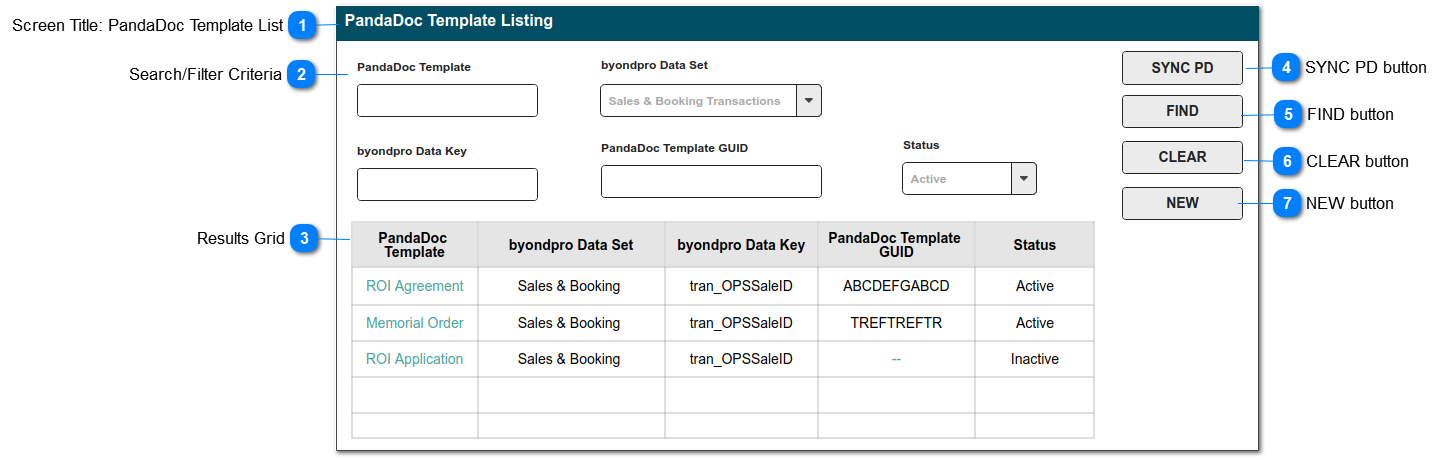Click the PandaDoc Template GUID column header
The image size is (1443, 460).
[896, 245]
